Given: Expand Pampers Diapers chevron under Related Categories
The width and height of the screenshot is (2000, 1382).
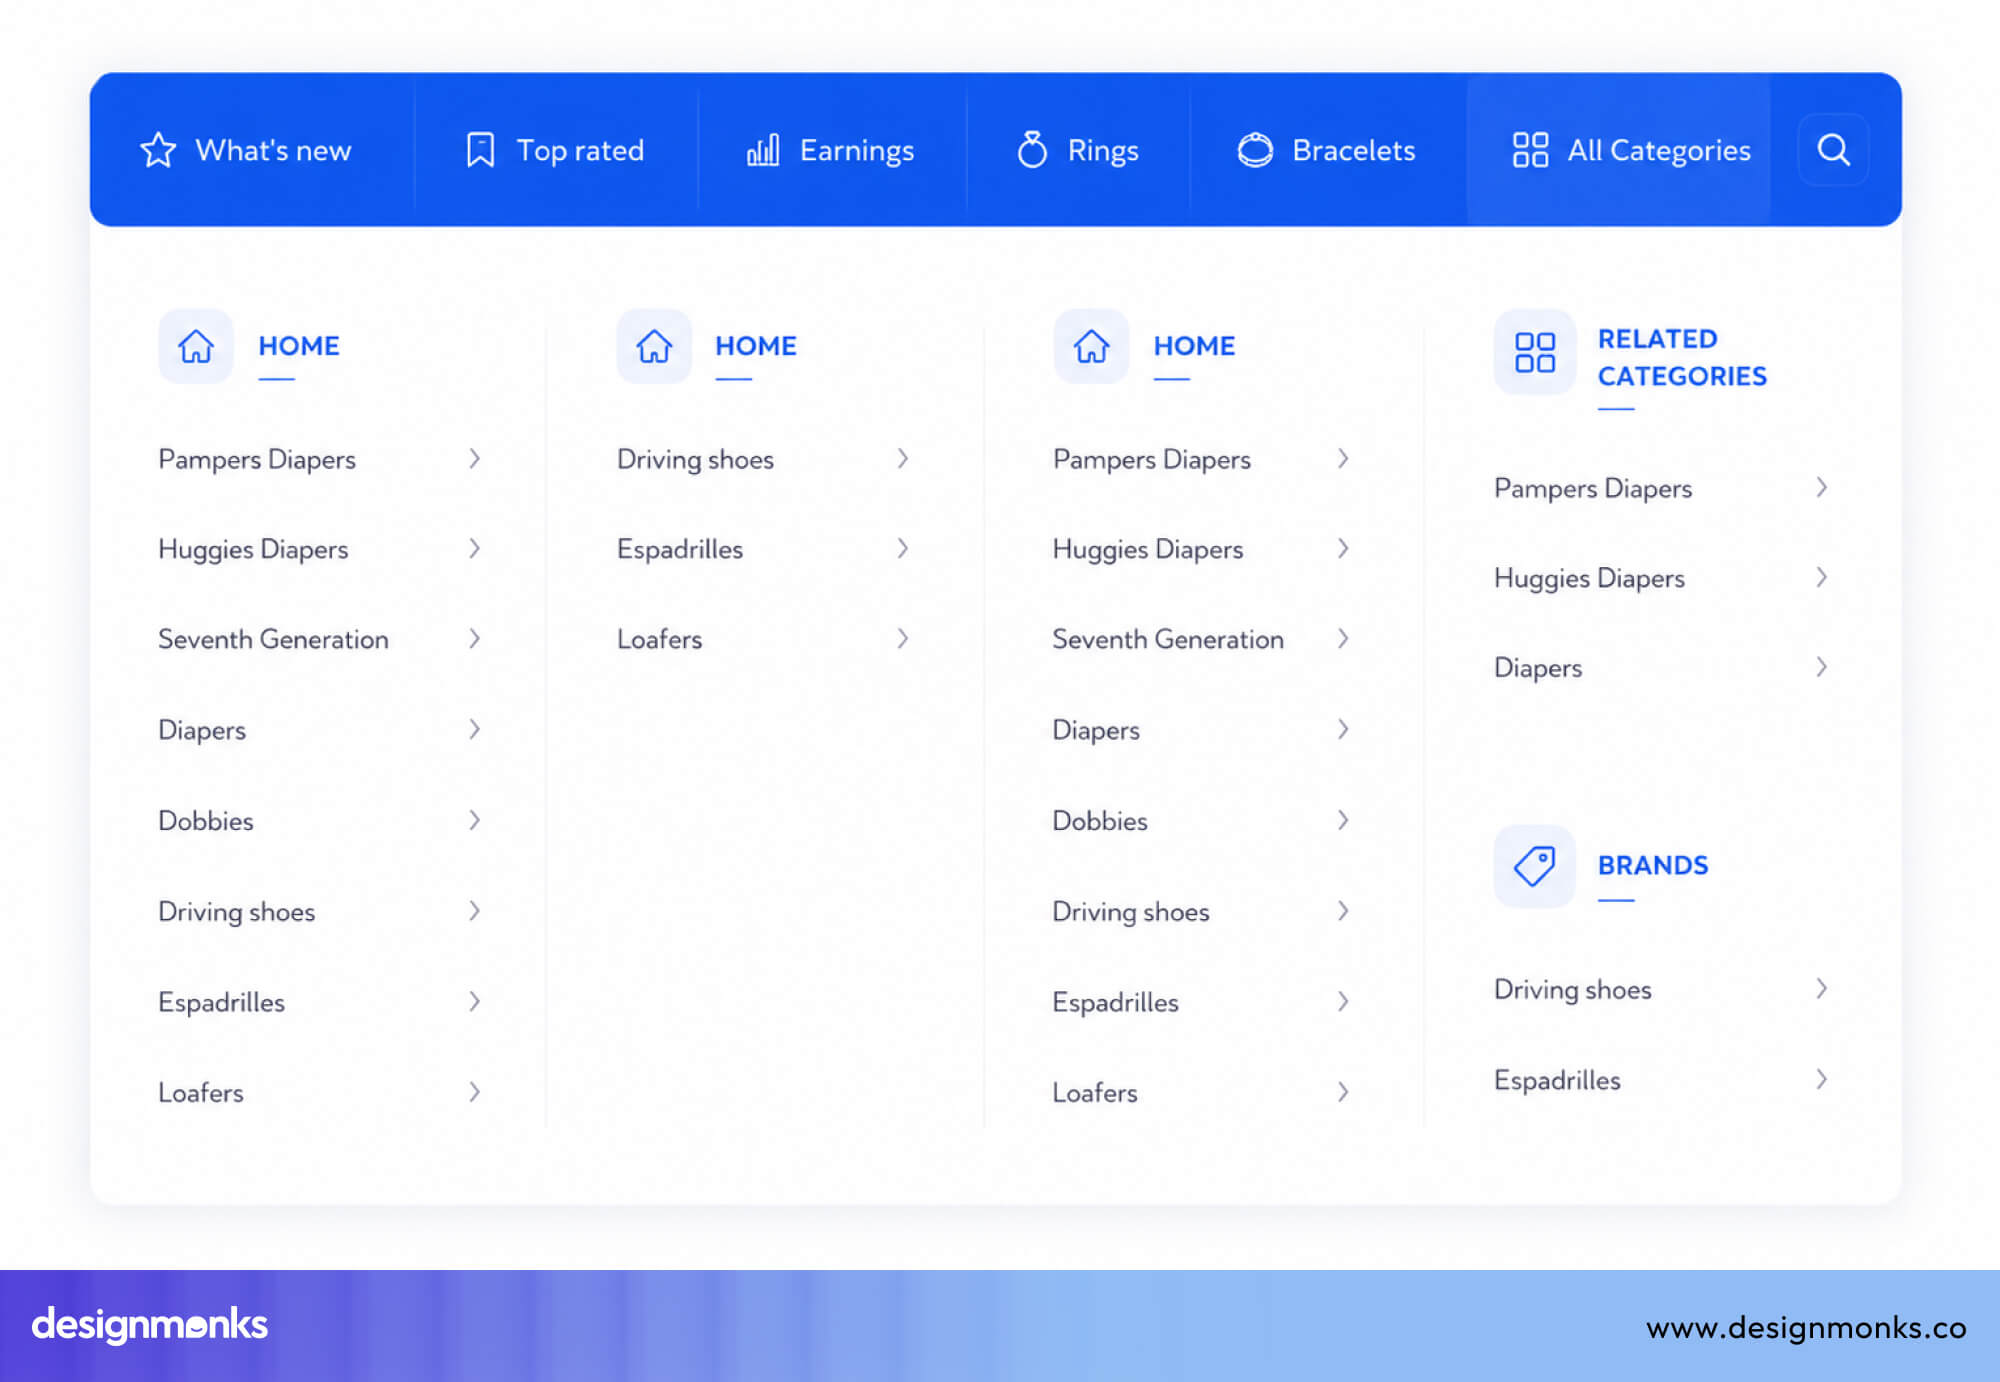Looking at the screenshot, I should tap(1822, 488).
